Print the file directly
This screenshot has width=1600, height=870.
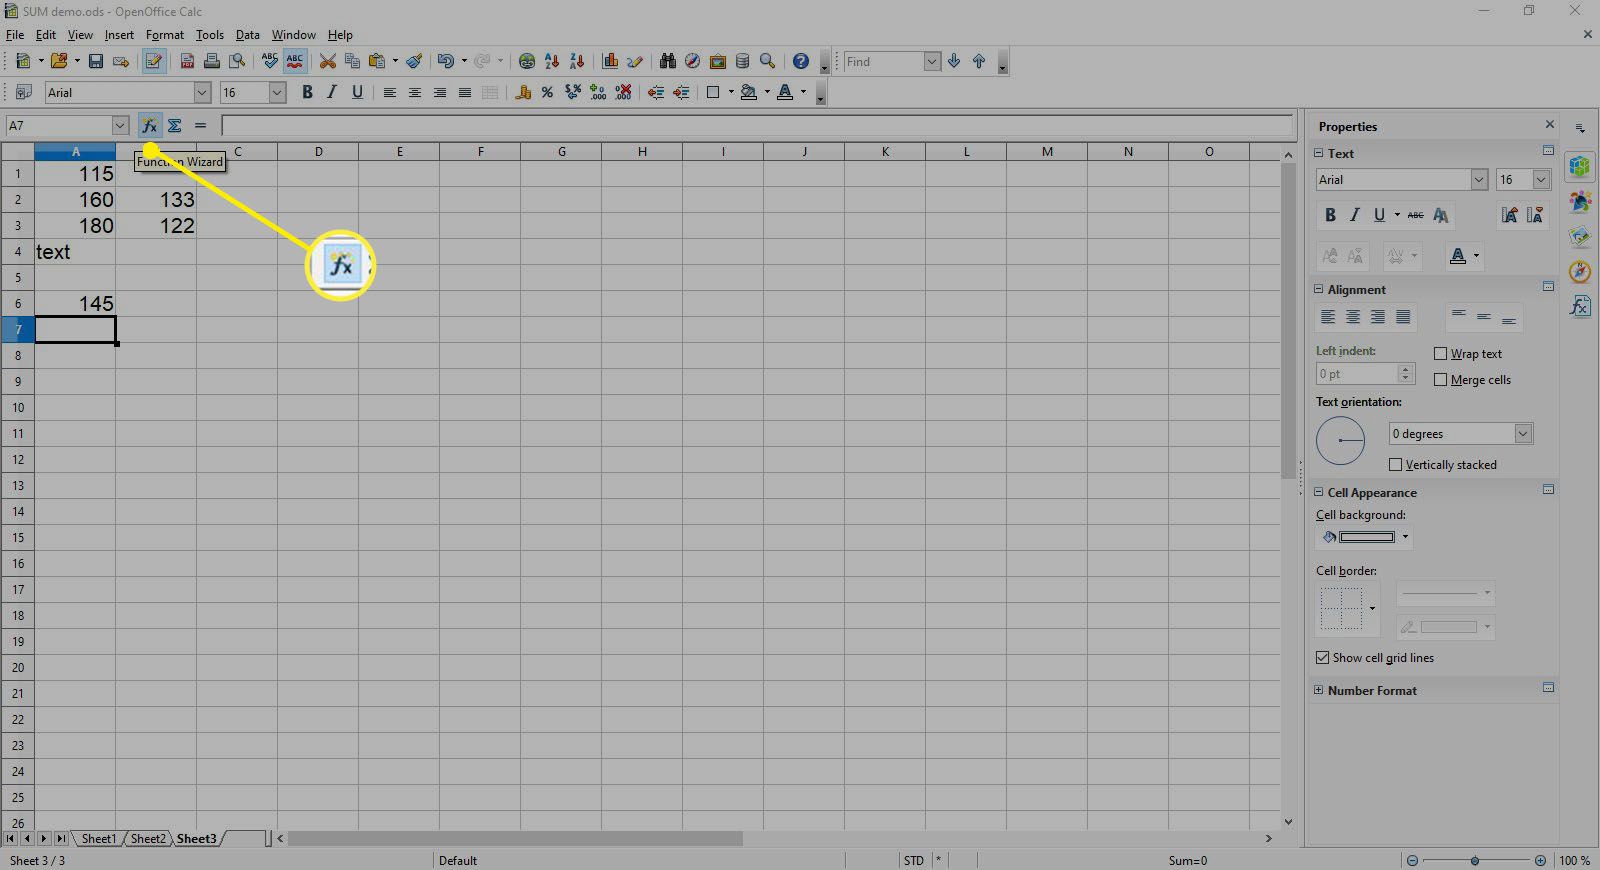click(x=212, y=61)
